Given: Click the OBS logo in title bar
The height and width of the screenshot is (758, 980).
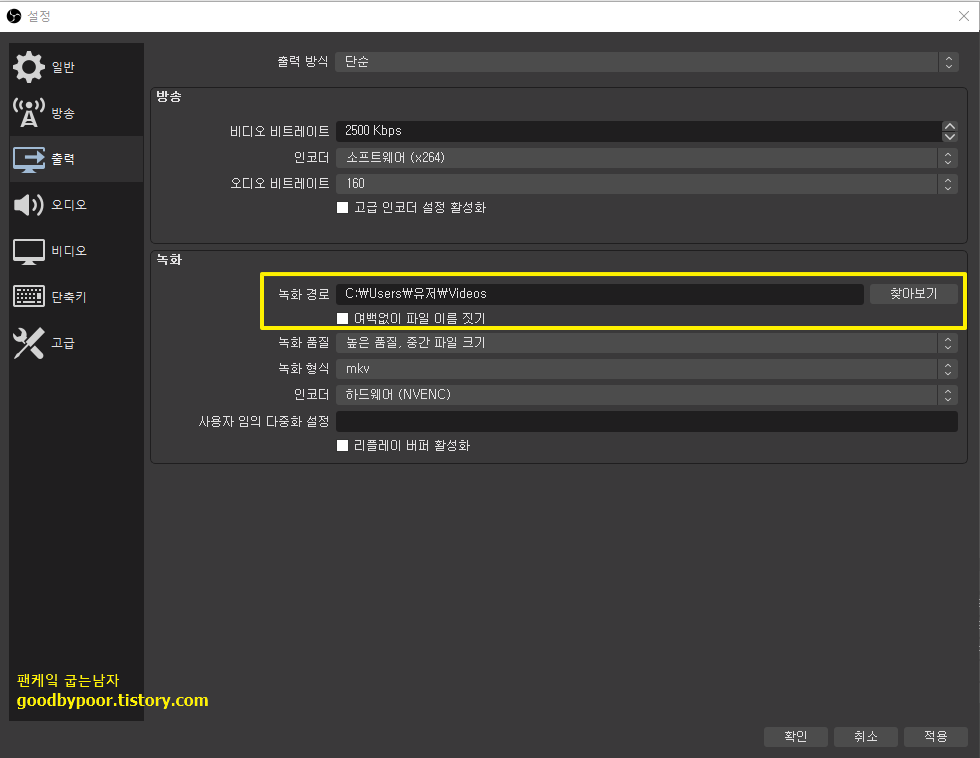Looking at the screenshot, I should point(14,16).
